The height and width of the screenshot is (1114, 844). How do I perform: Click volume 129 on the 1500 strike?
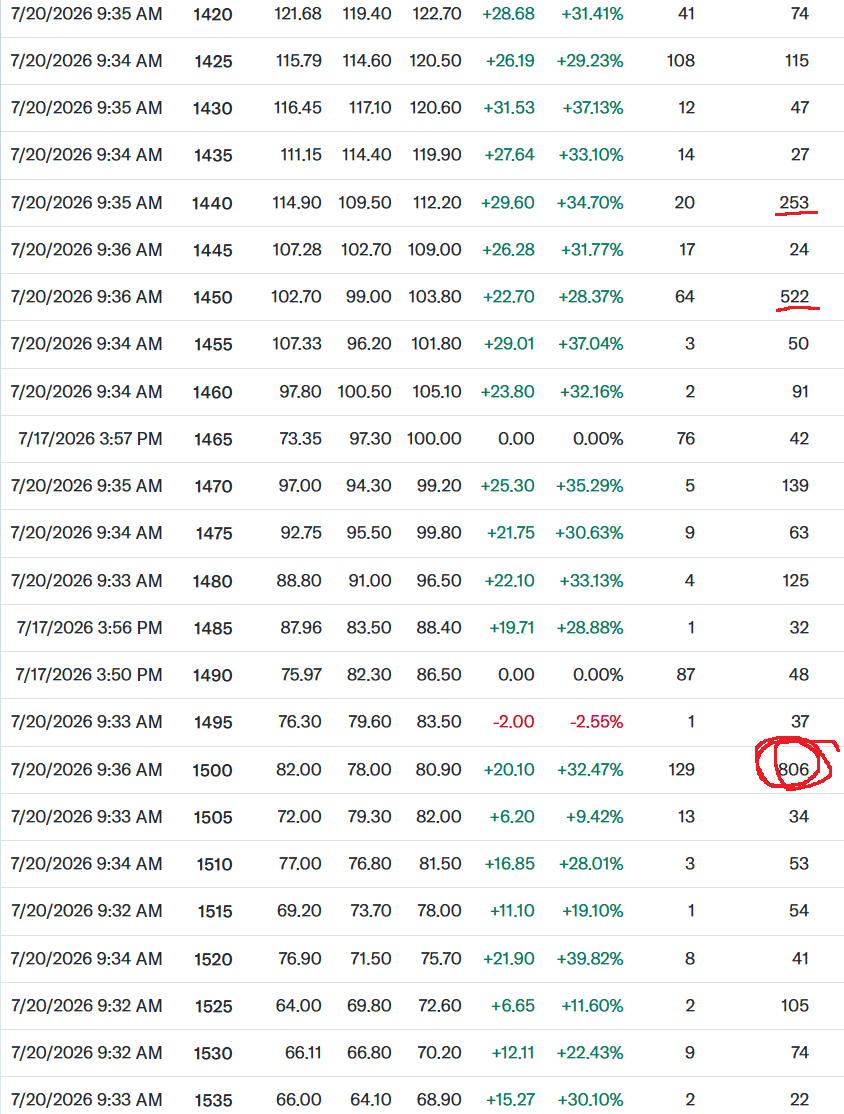point(681,770)
